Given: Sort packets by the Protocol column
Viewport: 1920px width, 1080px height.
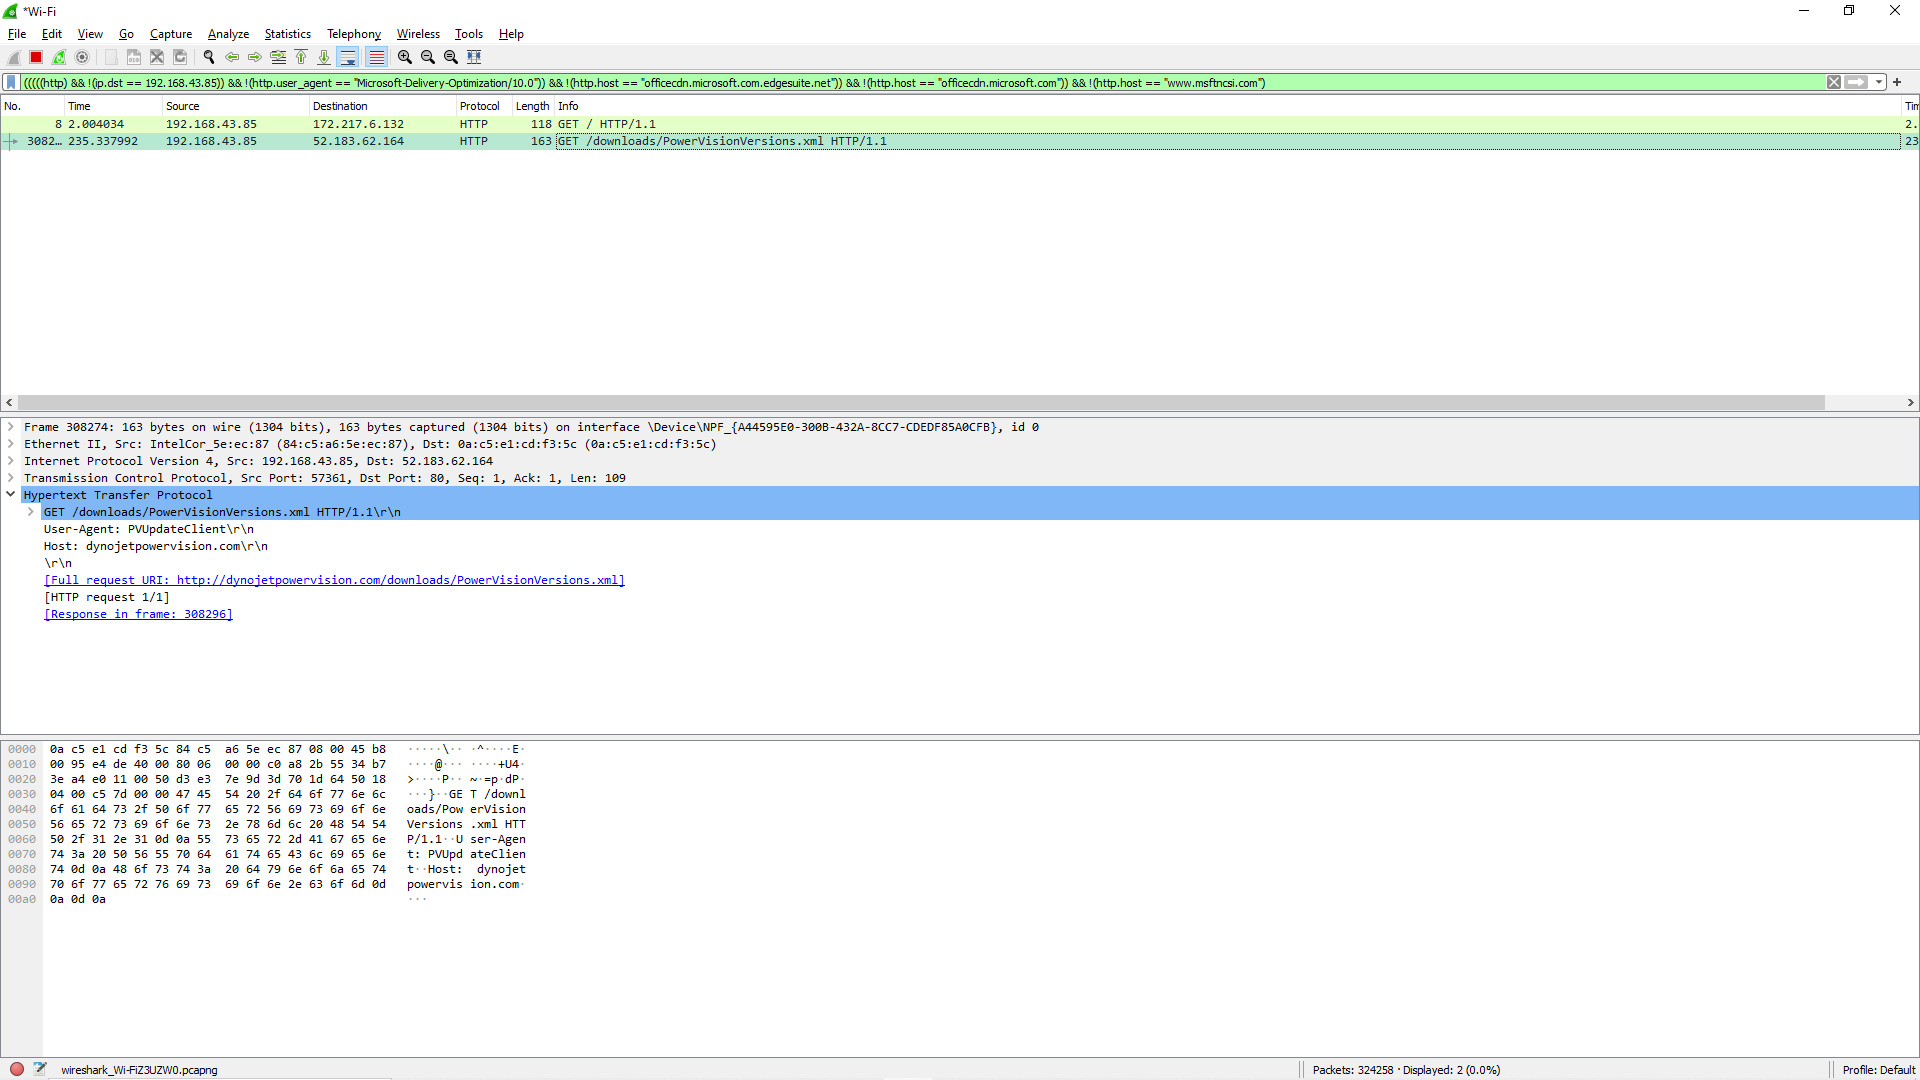Looking at the screenshot, I should click(x=484, y=106).
